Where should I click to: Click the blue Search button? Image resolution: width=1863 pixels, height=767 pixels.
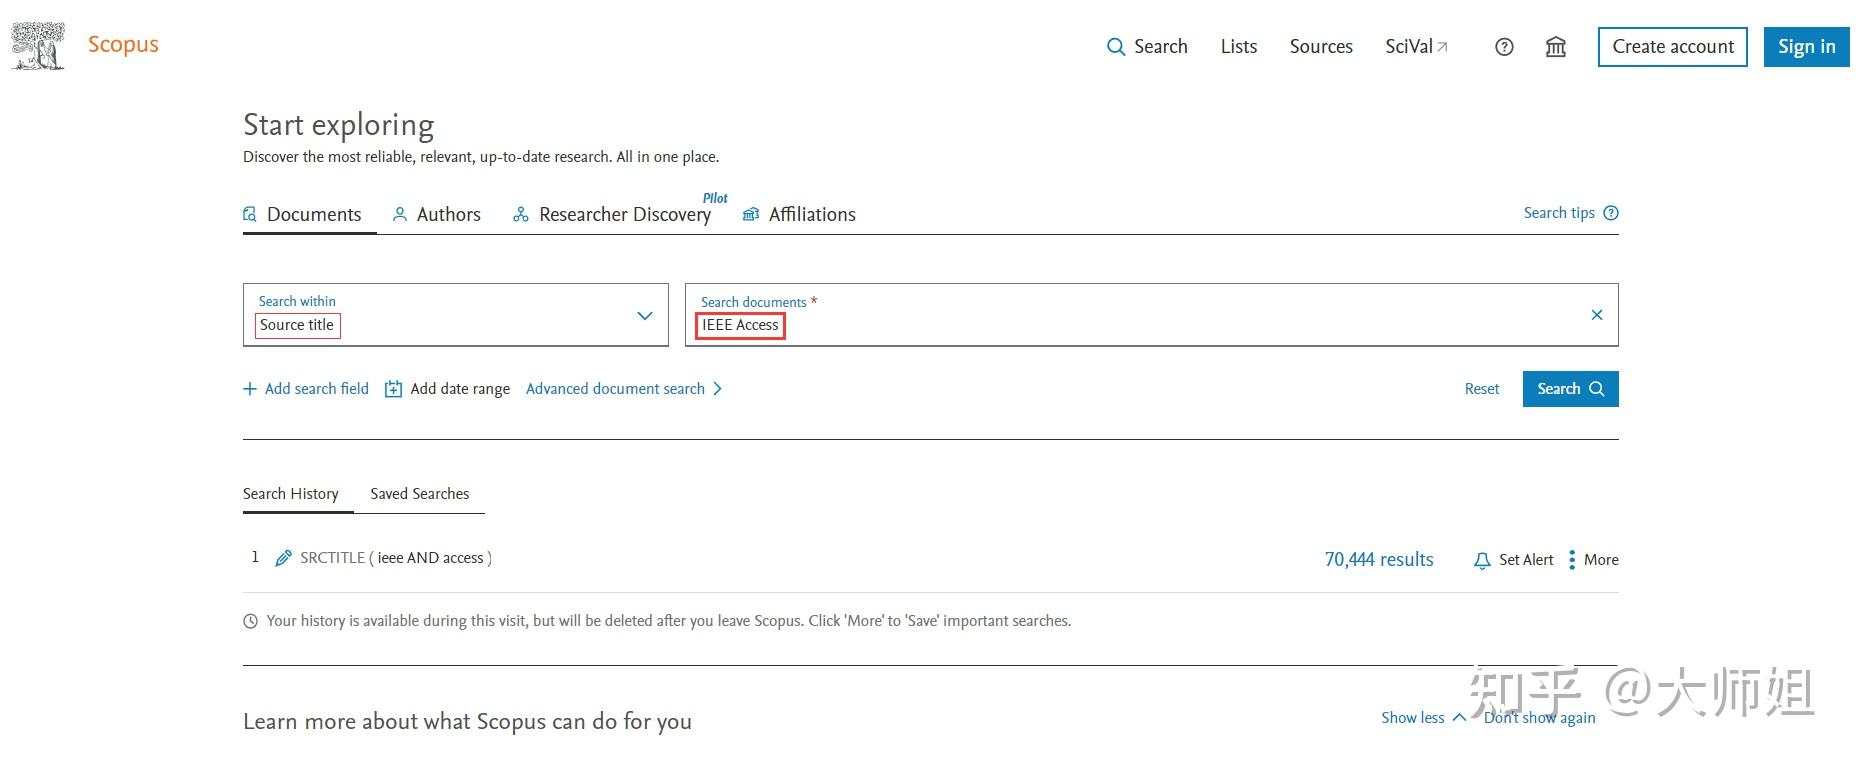(x=1570, y=389)
